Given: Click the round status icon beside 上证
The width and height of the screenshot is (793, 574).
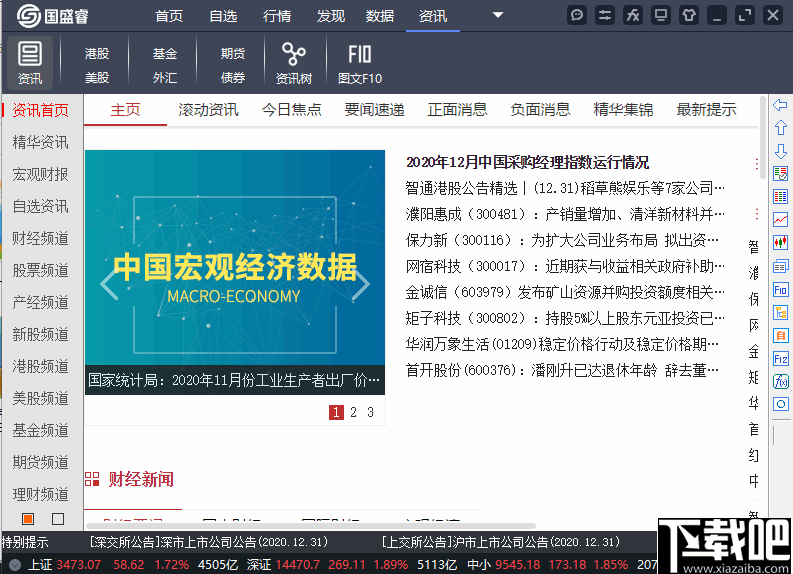Looking at the screenshot, I should [x=15, y=565].
